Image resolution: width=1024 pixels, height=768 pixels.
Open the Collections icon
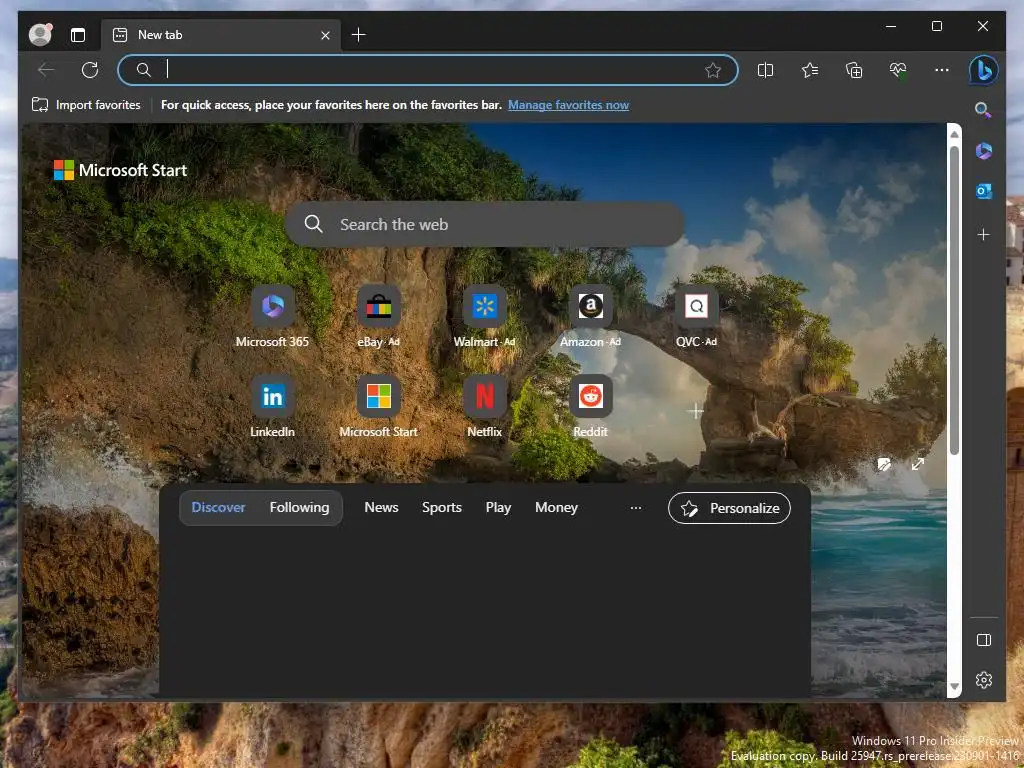(854, 70)
